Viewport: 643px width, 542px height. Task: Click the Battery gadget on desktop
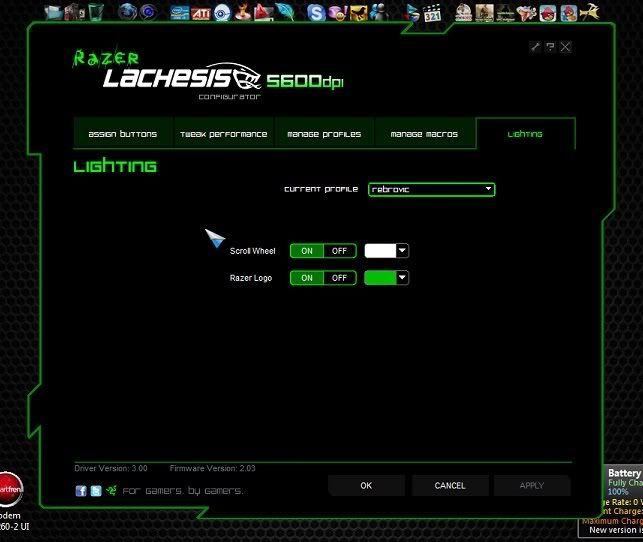pos(611,501)
